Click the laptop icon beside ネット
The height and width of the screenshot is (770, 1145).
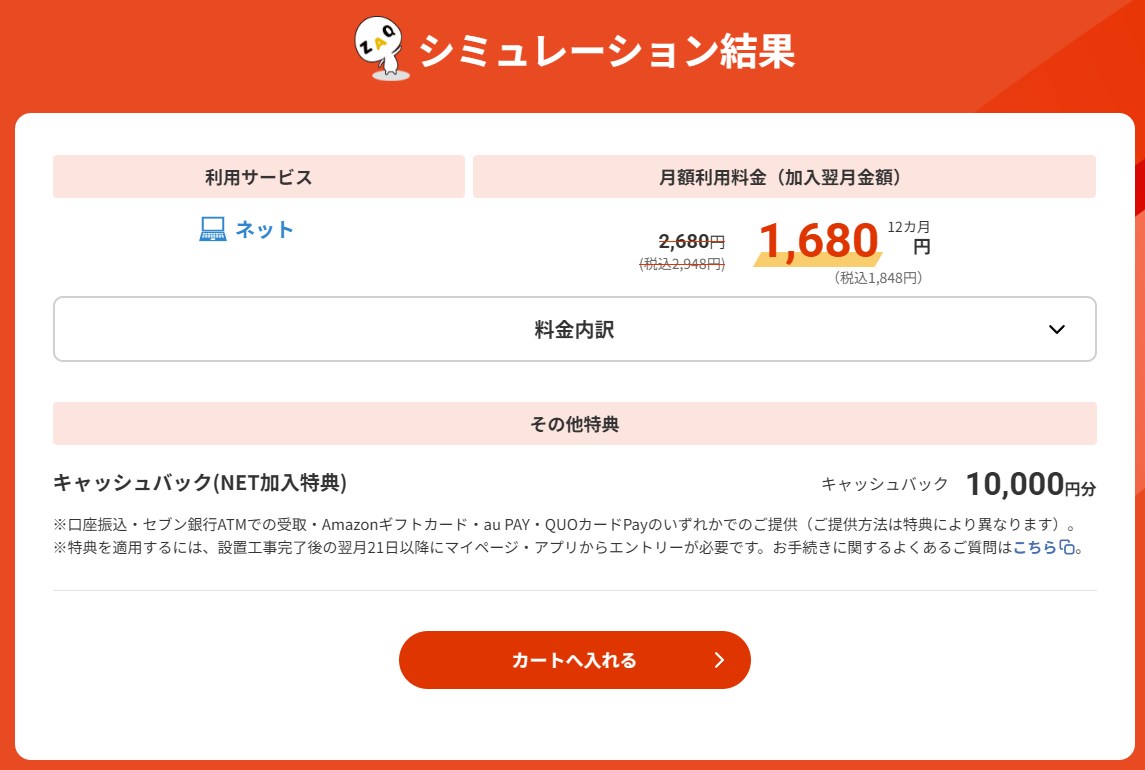(213, 230)
